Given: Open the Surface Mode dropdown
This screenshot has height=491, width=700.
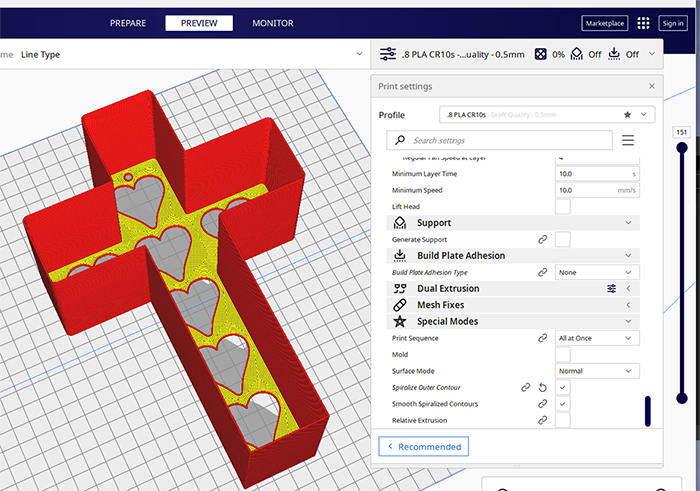Looking at the screenshot, I should 597,371.
